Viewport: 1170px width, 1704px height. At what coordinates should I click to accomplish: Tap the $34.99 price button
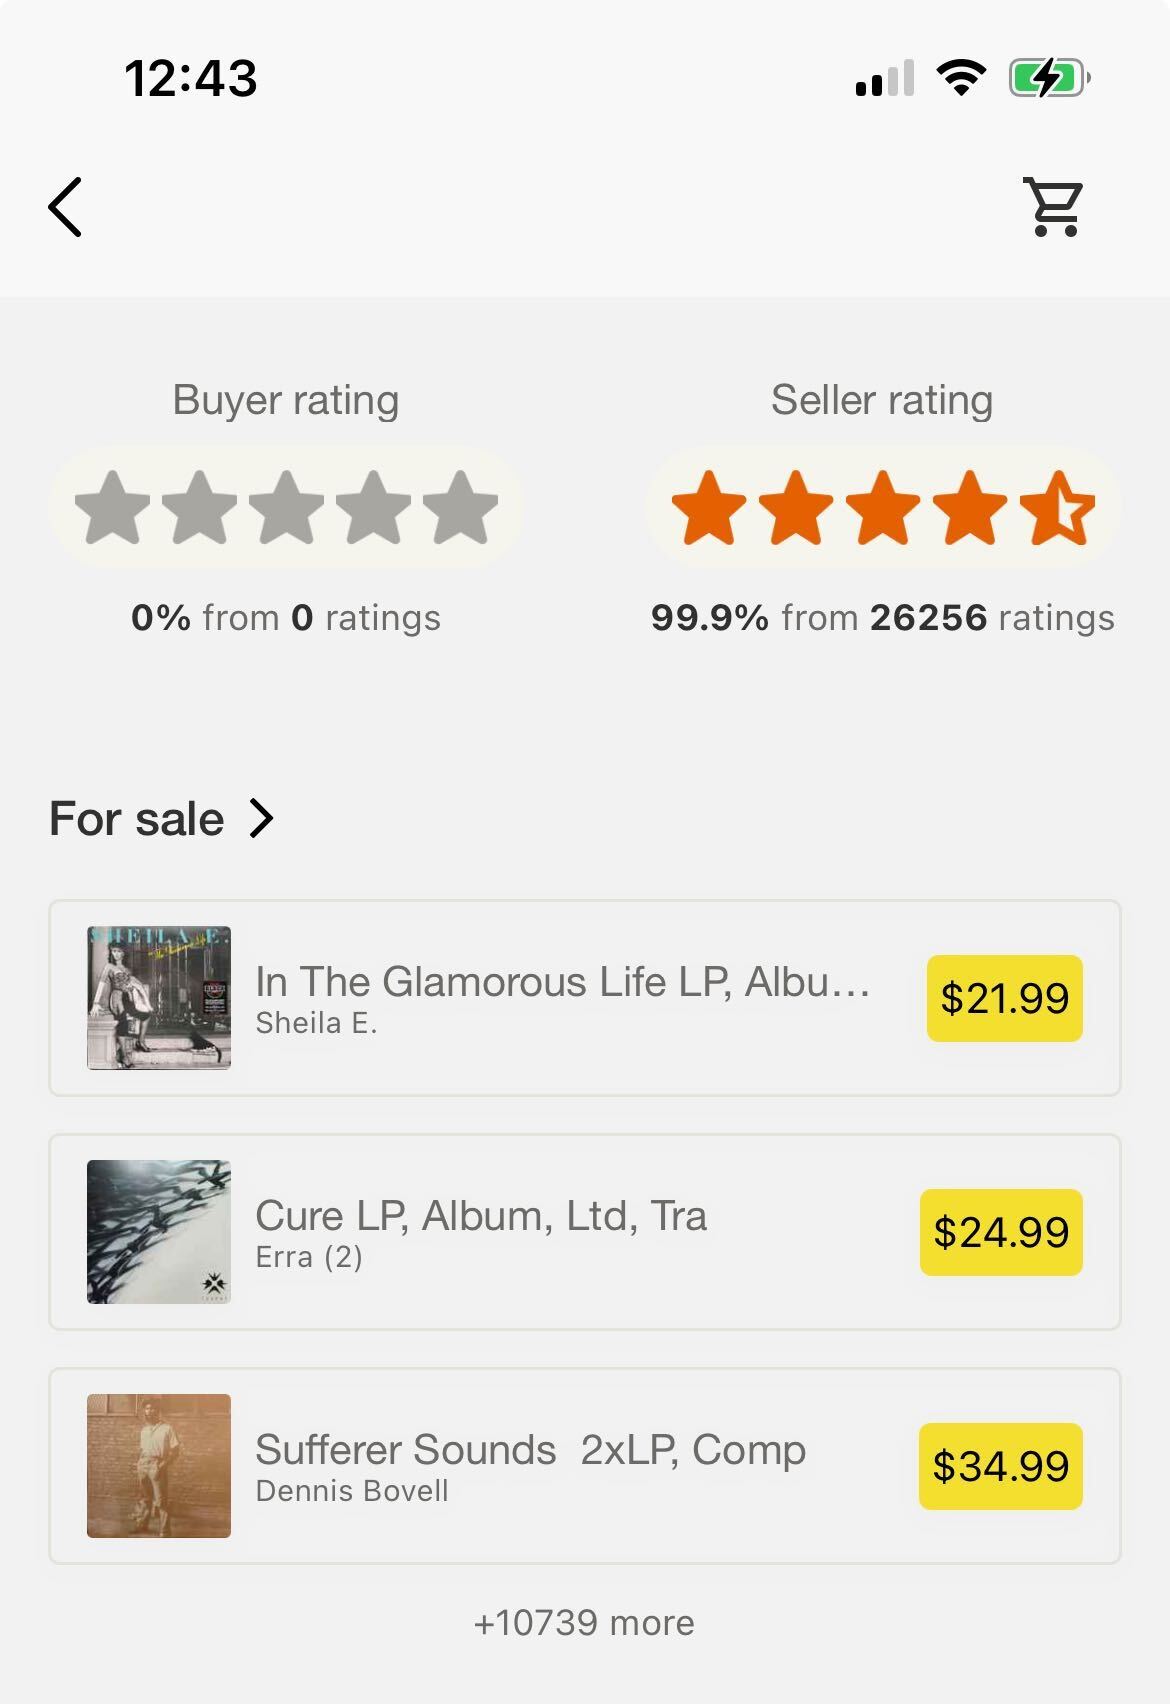click(x=1001, y=1466)
